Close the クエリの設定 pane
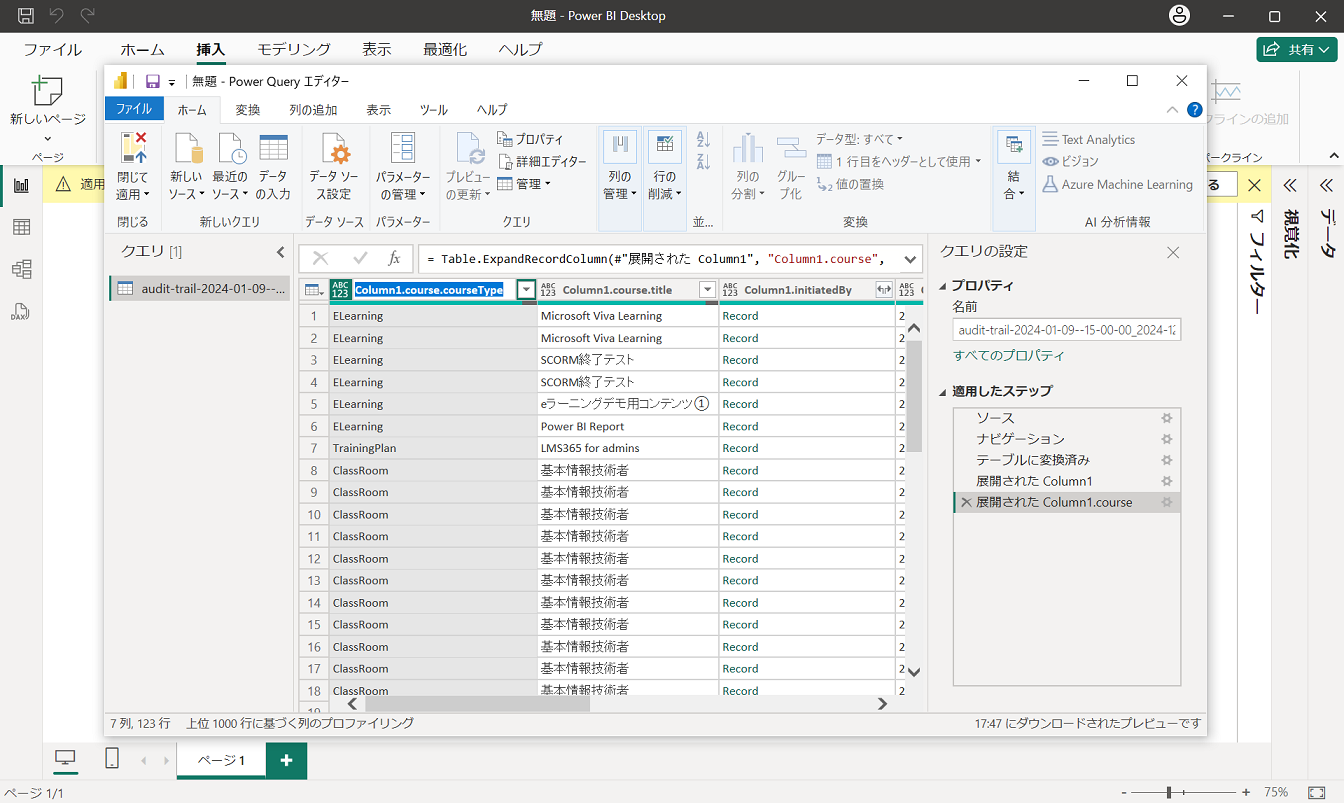This screenshot has width=1344, height=804. click(x=1174, y=253)
